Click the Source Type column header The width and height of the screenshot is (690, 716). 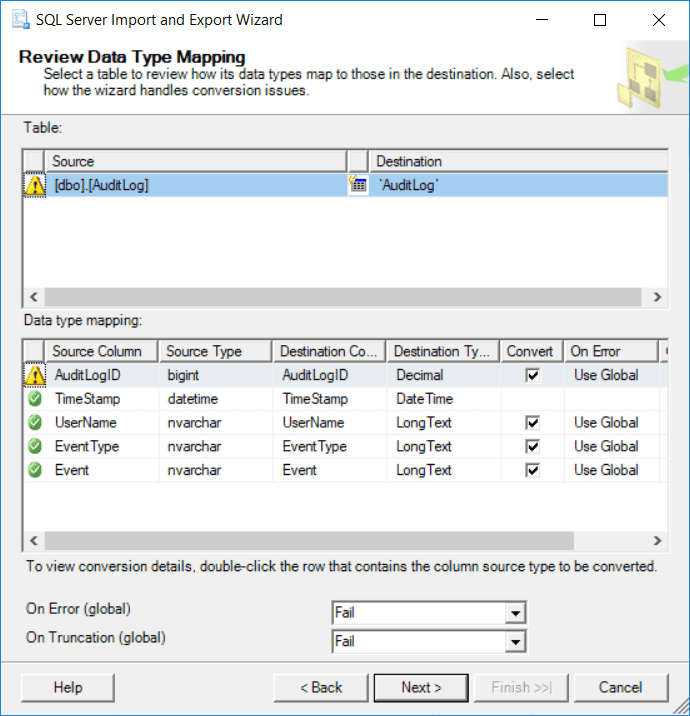[216, 351]
